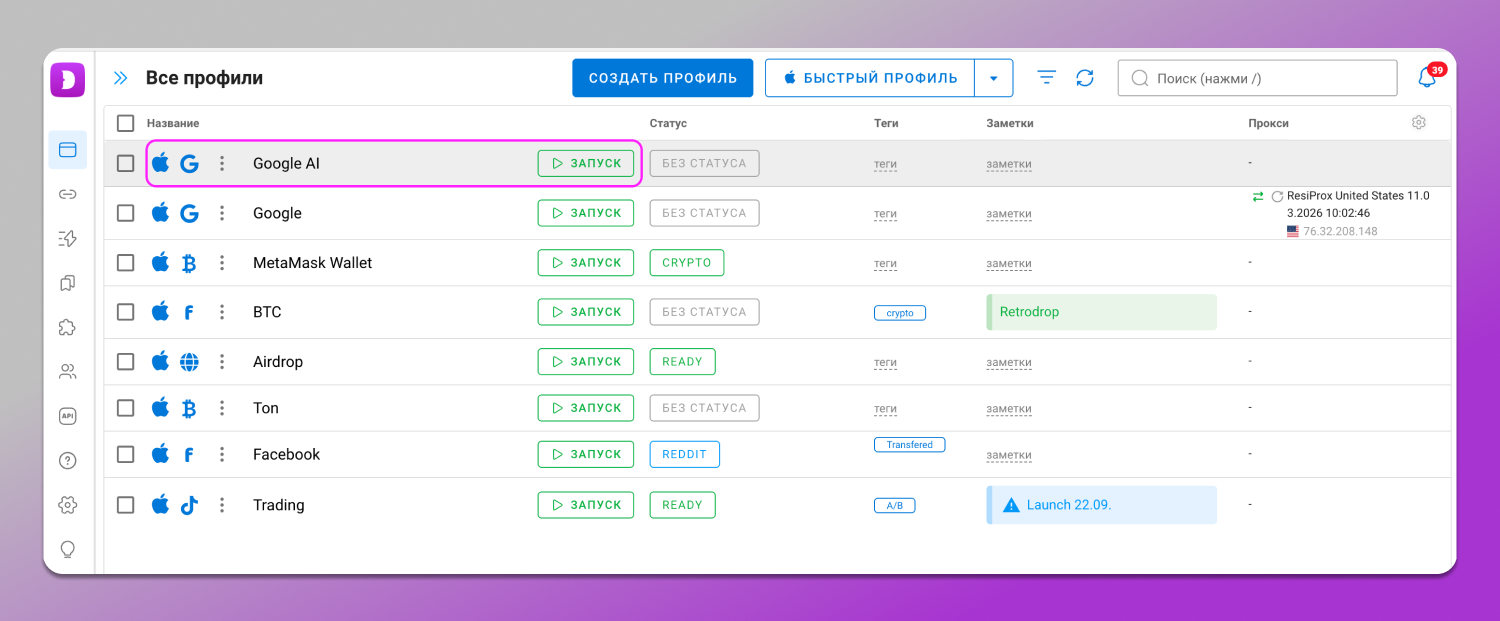Viewport: 1500px width, 621px height.
Task: Expand sidebar with double chevron icon
Action: click(x=121, y=78)
